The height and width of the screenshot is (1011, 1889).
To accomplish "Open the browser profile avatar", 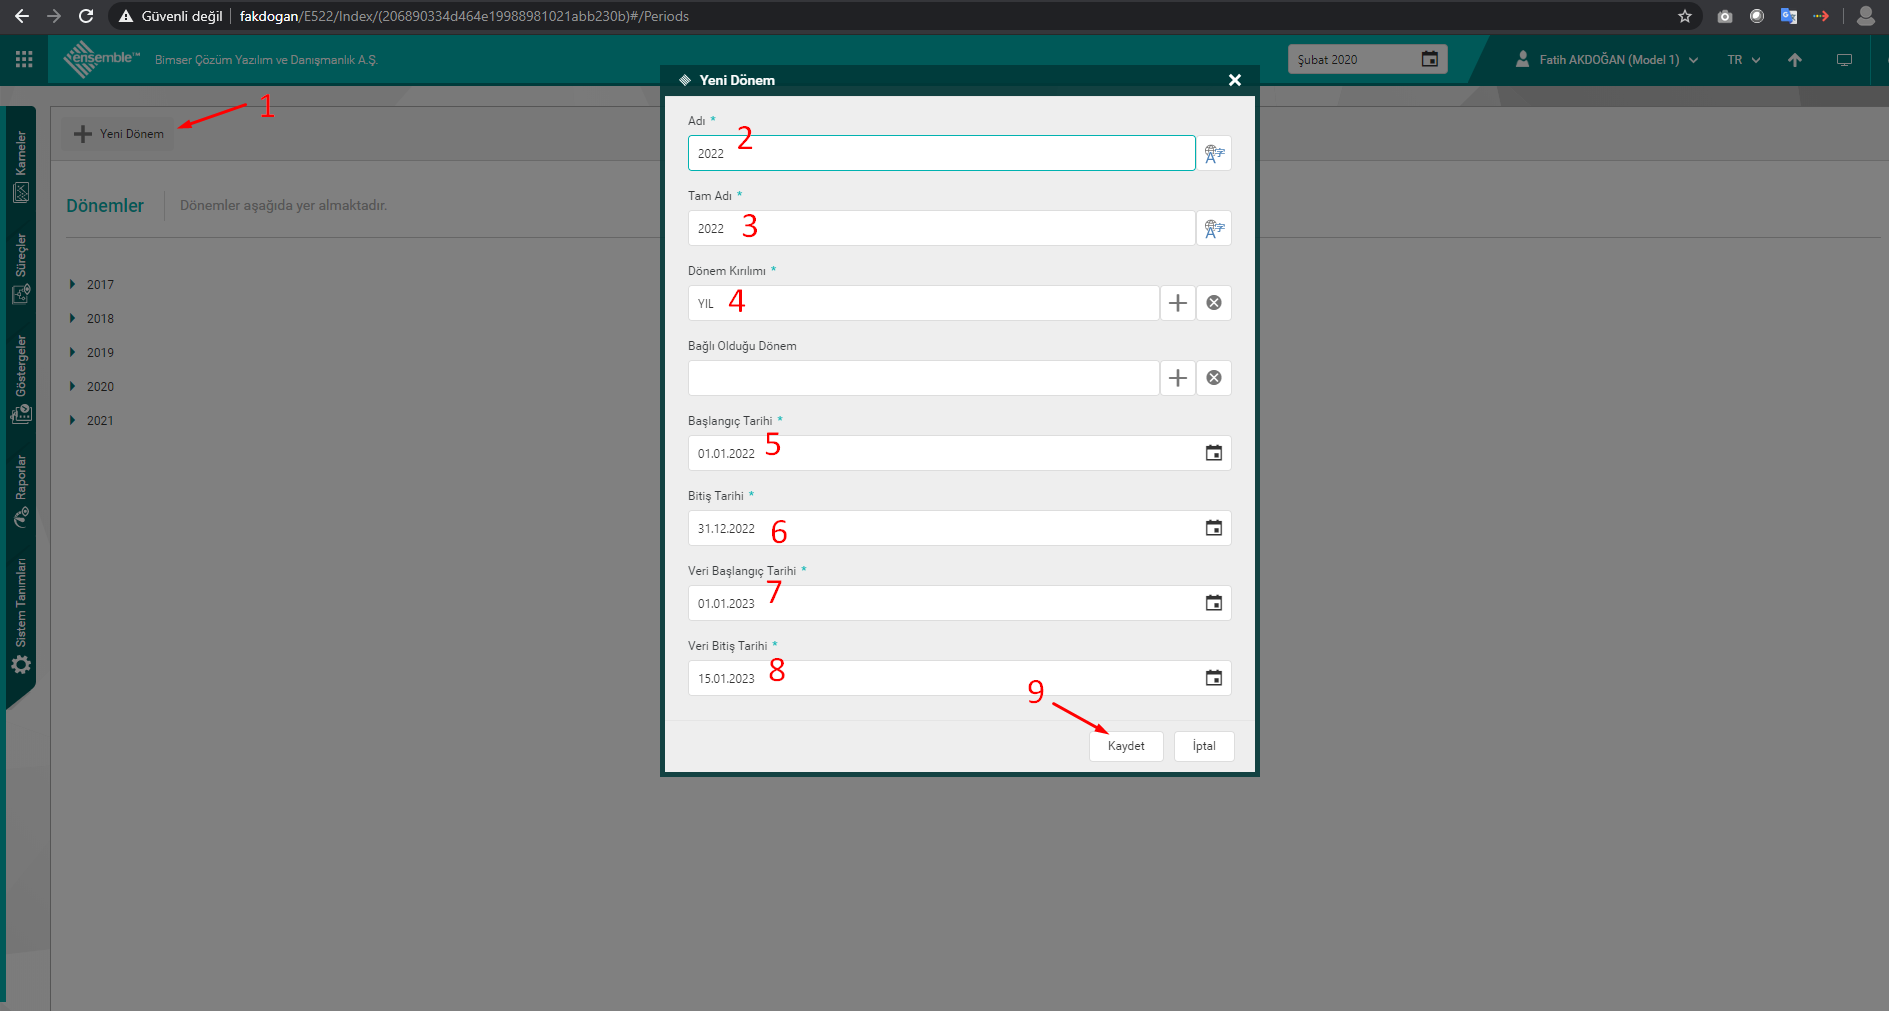I will [1865, 16].
